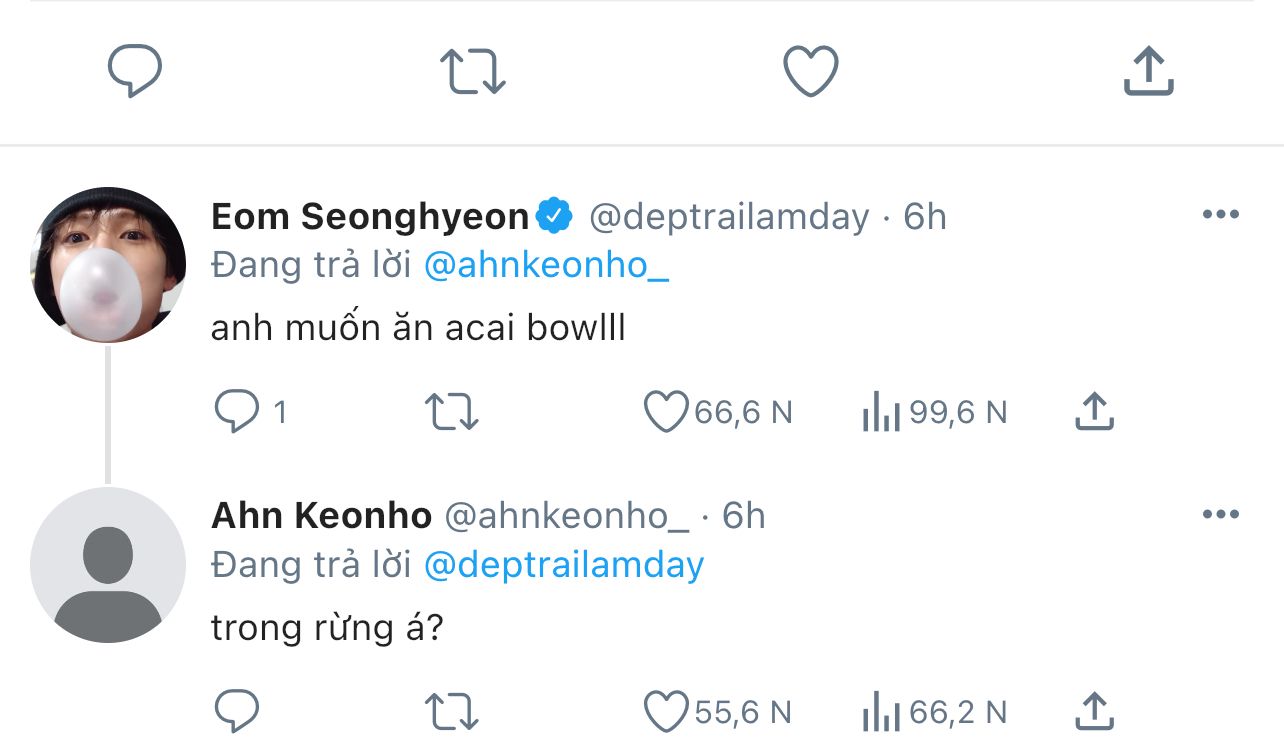Like Ahn Keonho's tweet with 55,6 N likes

(666, 712)
